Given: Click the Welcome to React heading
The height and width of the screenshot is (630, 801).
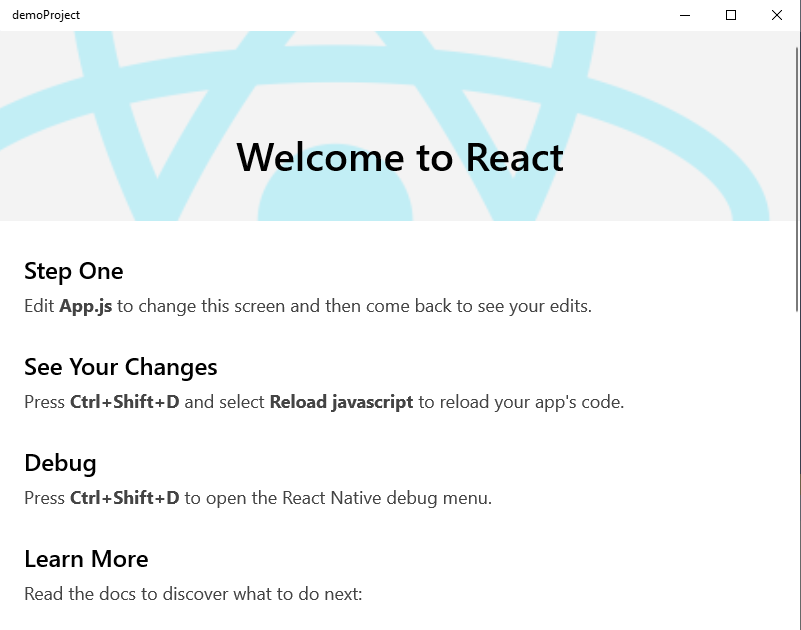Looking at the screenshot, I should (399, 157).
